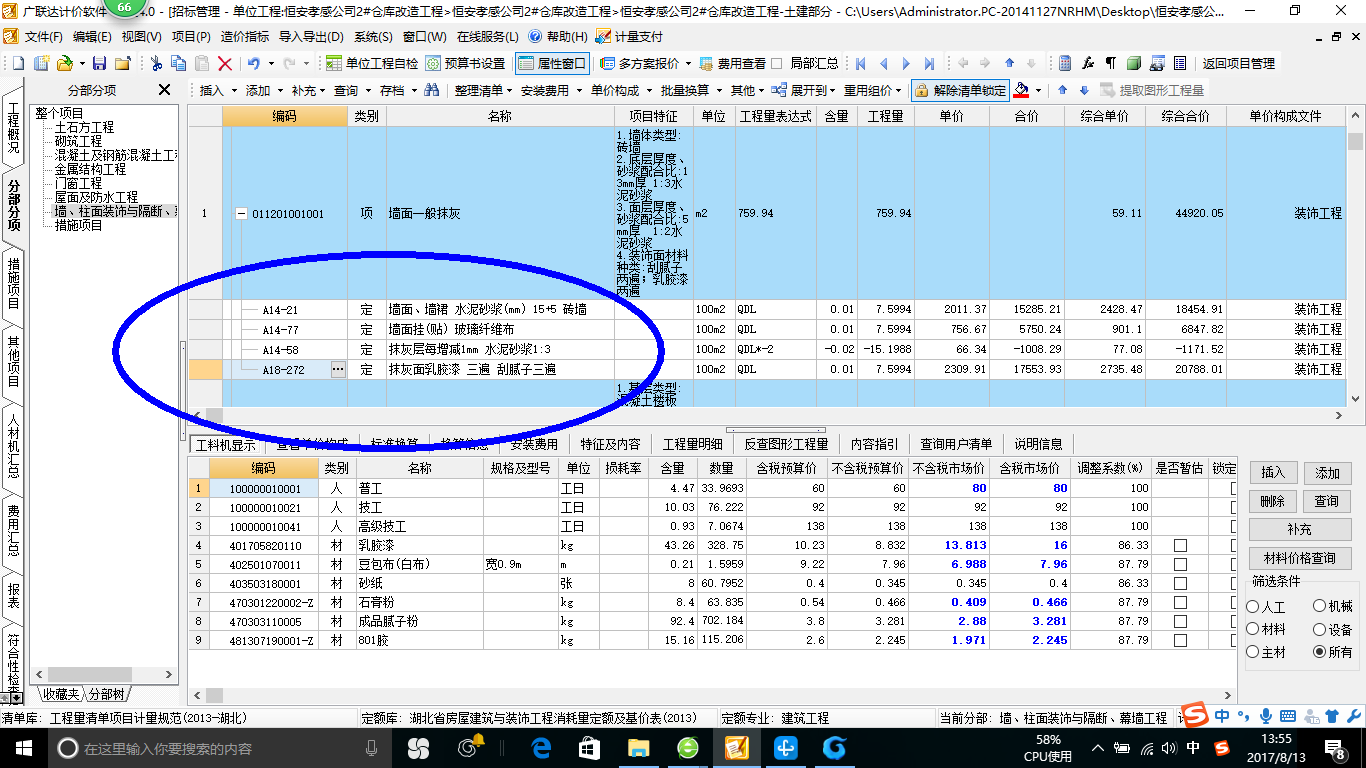Open 预算书设置 budget settings
This screenshot has height=768, width=1366.
coord(466,63)
